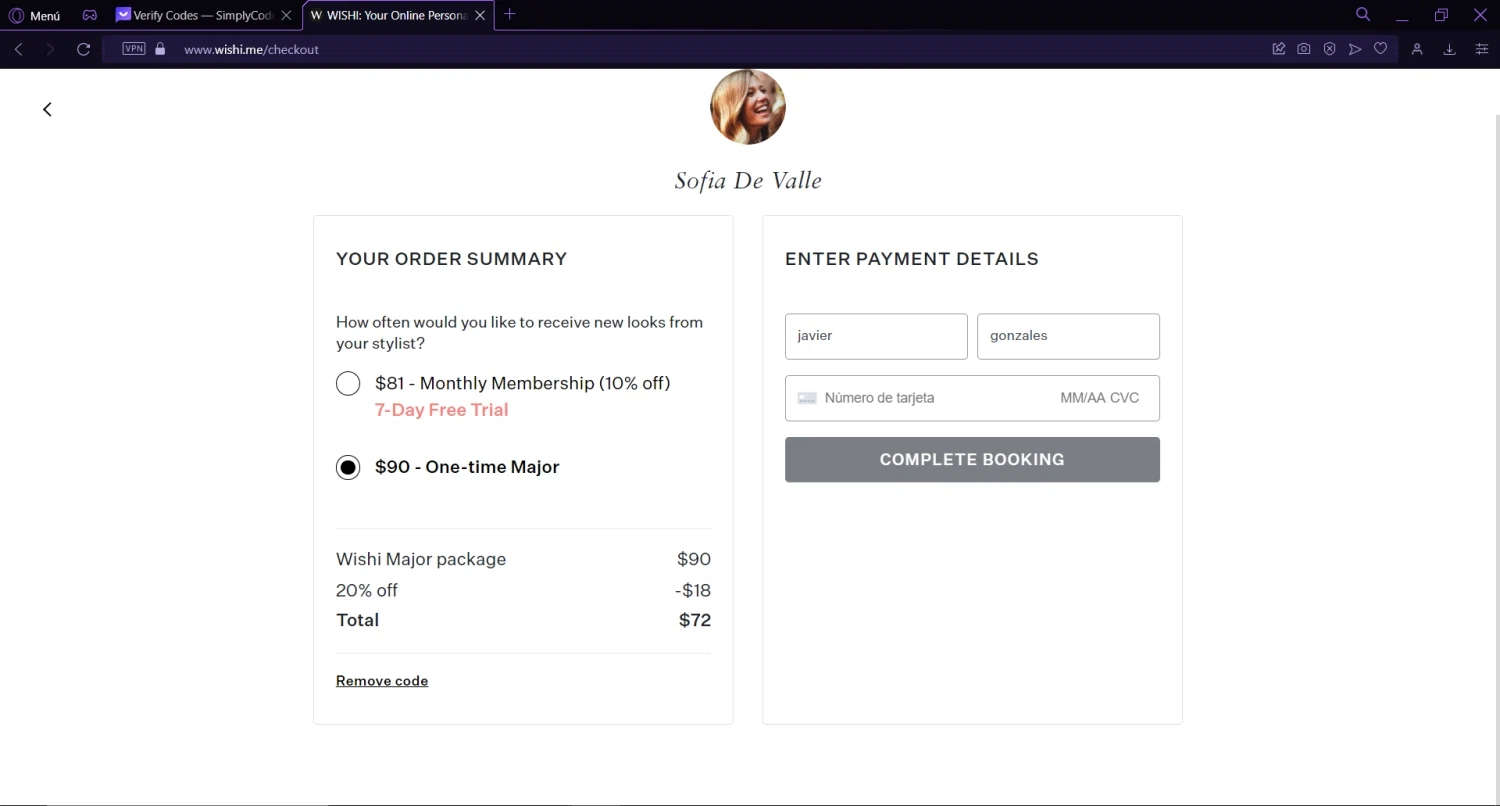
Task: Select $81 Monthly Membership radio button
Action: 348,383
